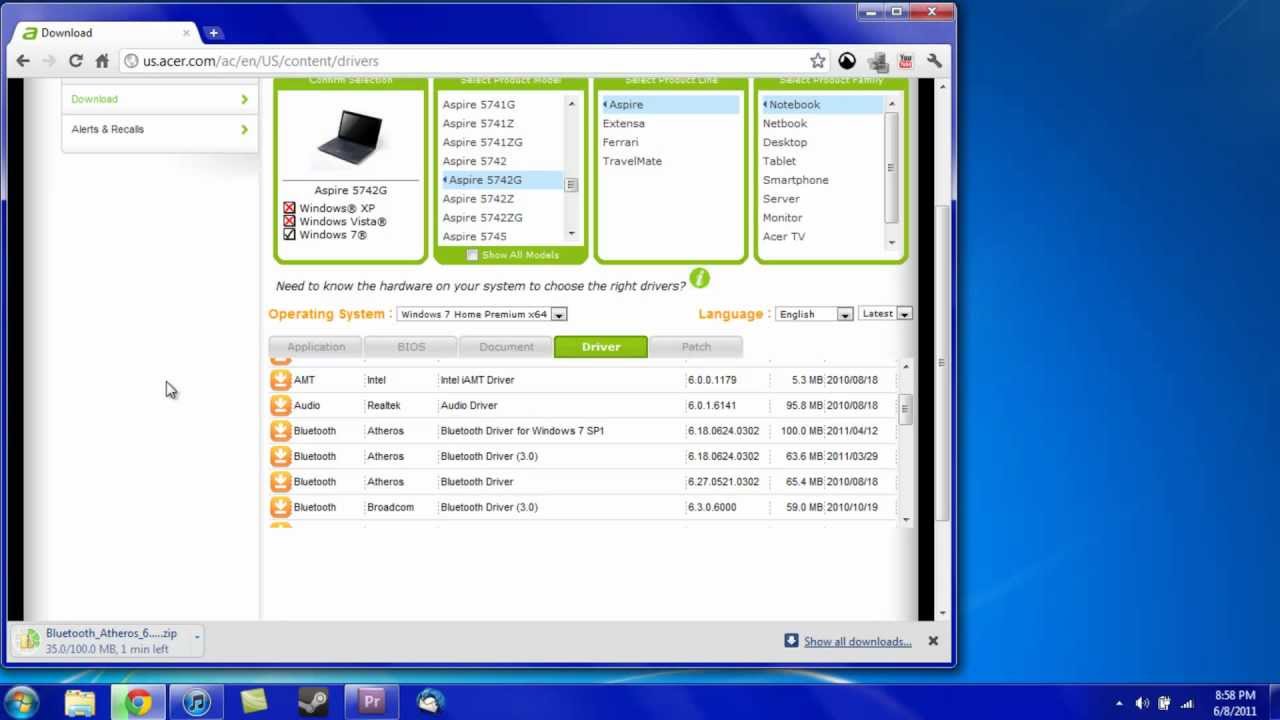1280x720 pixels.
Task: Show hidden system tray icons
Action: pyautogui.click(x=1119, y=703)
